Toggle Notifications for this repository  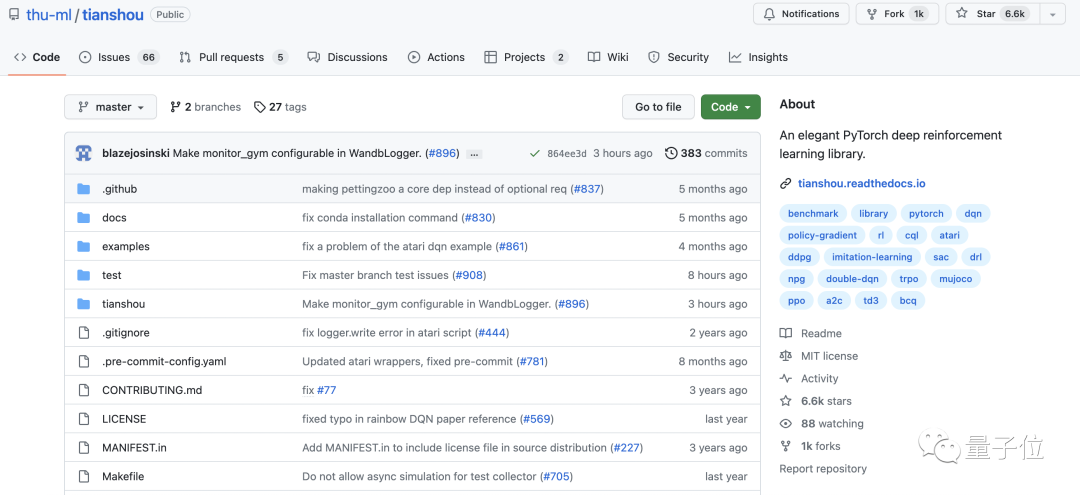(x=801, y=14)
